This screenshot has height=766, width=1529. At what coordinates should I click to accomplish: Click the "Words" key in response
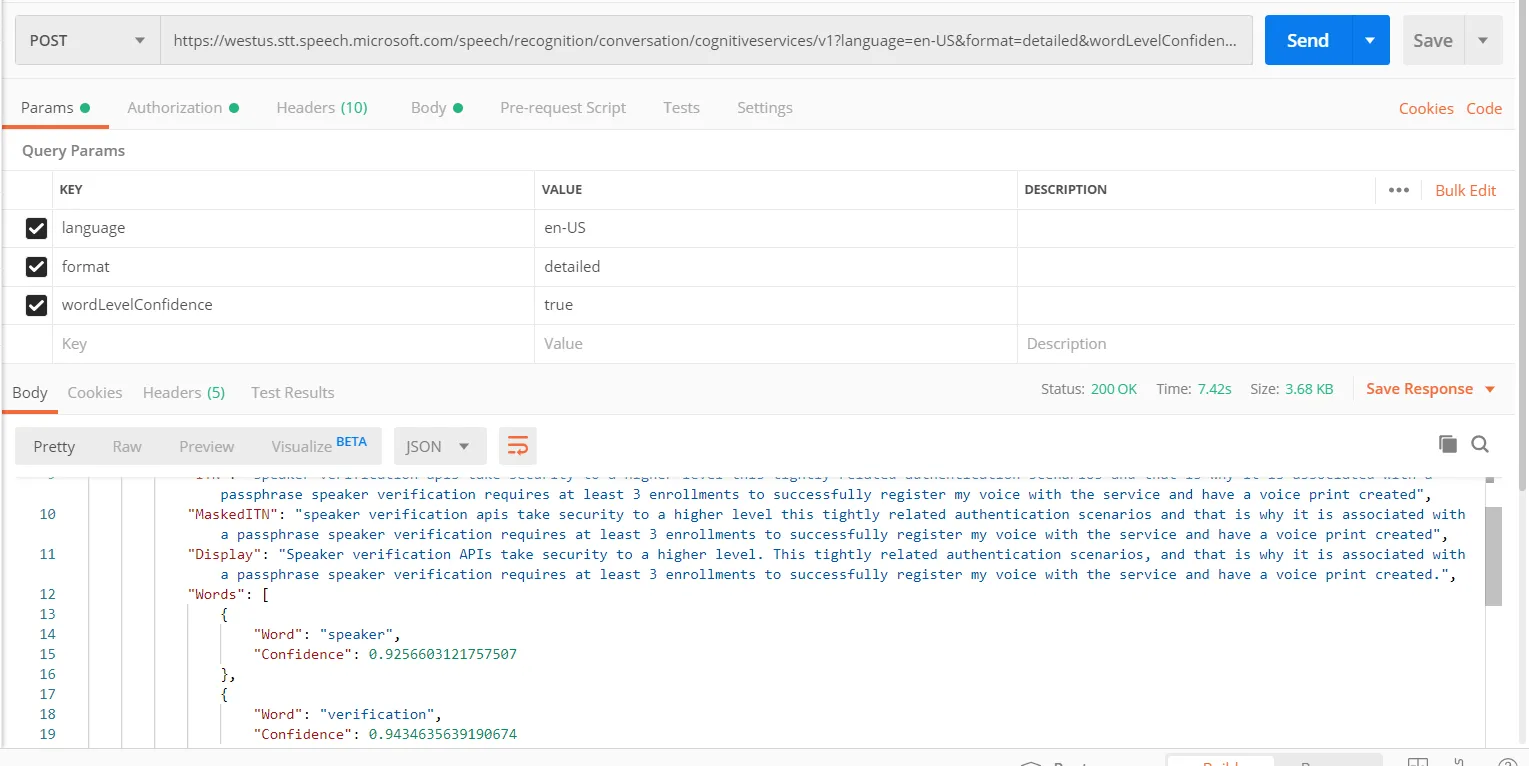click(217, 594)
